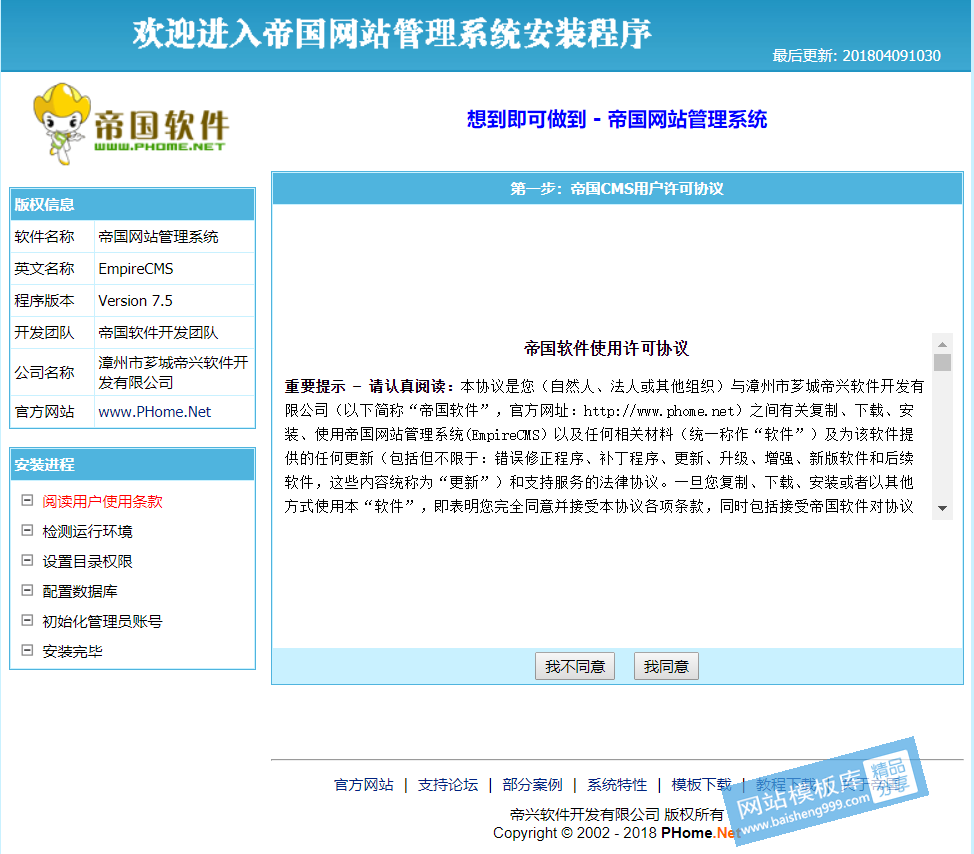The height and width of the screenshot is (854, 974).
Task: Visit the www.PHome.Net link in 版权信息 table
Action: tap(155, 412)
